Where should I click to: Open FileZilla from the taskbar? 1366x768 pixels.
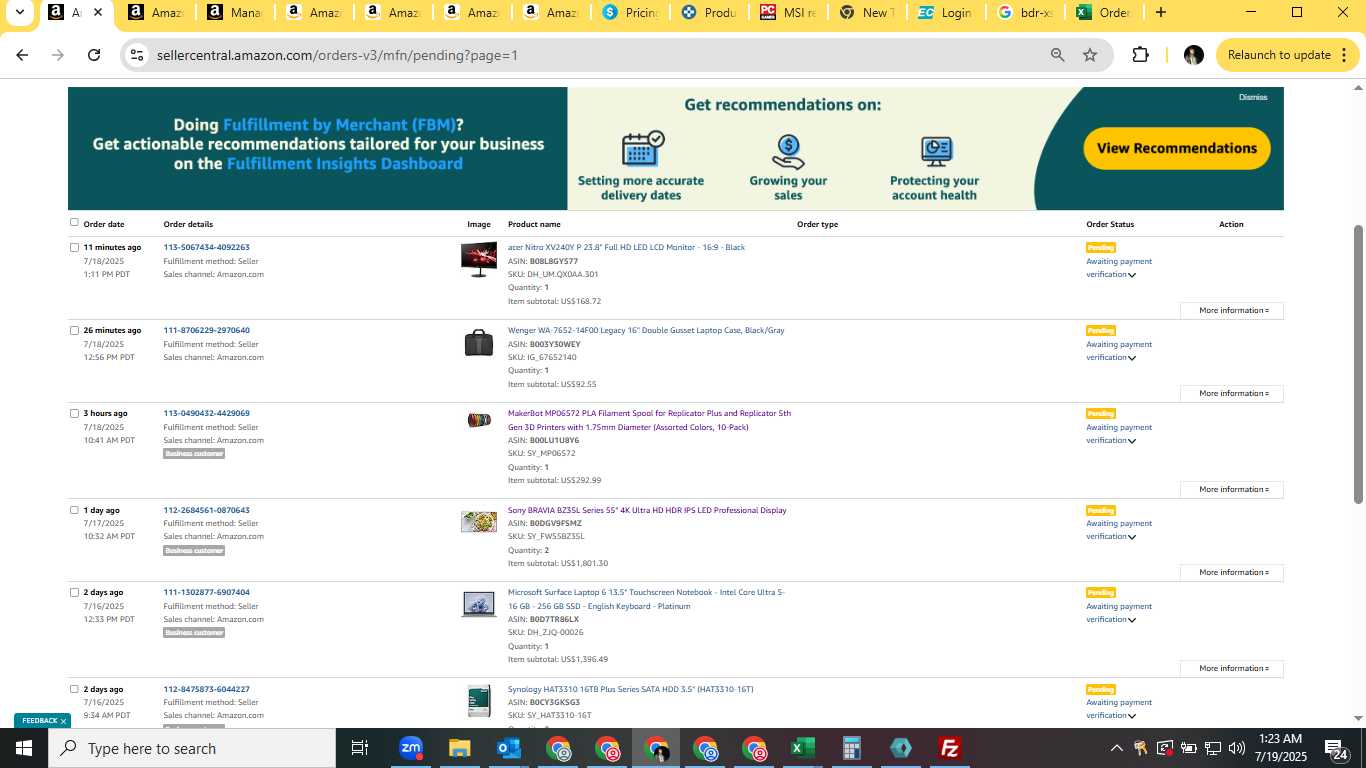(949, 748)
